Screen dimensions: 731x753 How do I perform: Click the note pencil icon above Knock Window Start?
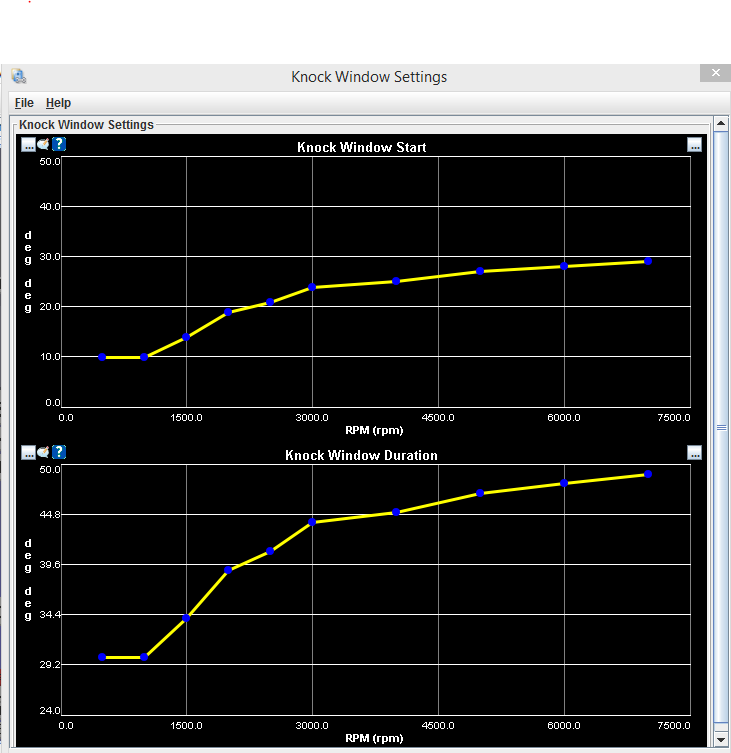point(43,144)
